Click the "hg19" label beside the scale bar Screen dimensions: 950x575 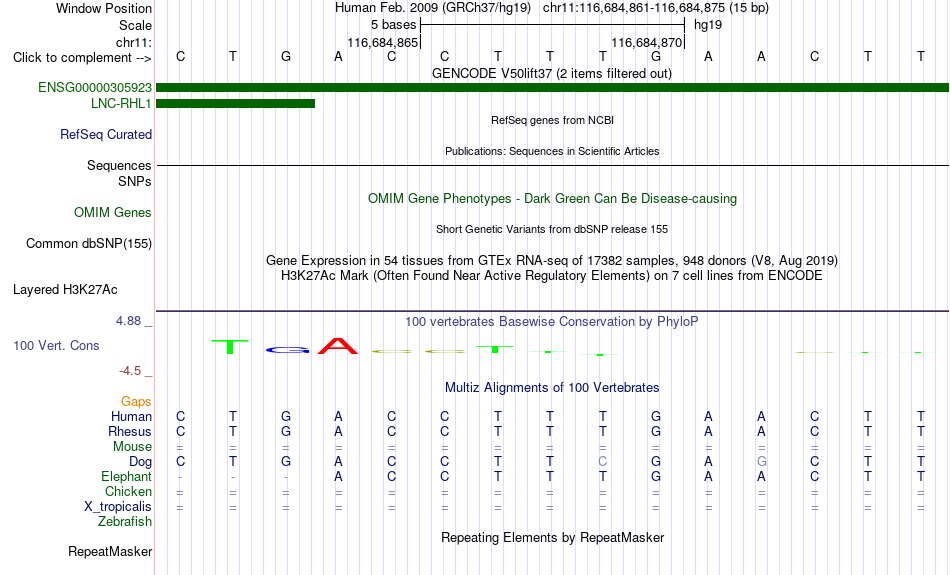(708, 25)
